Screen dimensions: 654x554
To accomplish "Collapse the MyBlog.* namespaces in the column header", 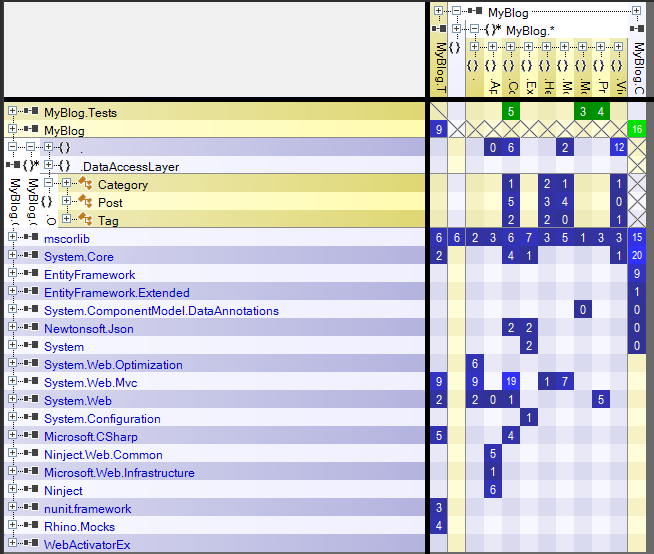I will 474,29.
